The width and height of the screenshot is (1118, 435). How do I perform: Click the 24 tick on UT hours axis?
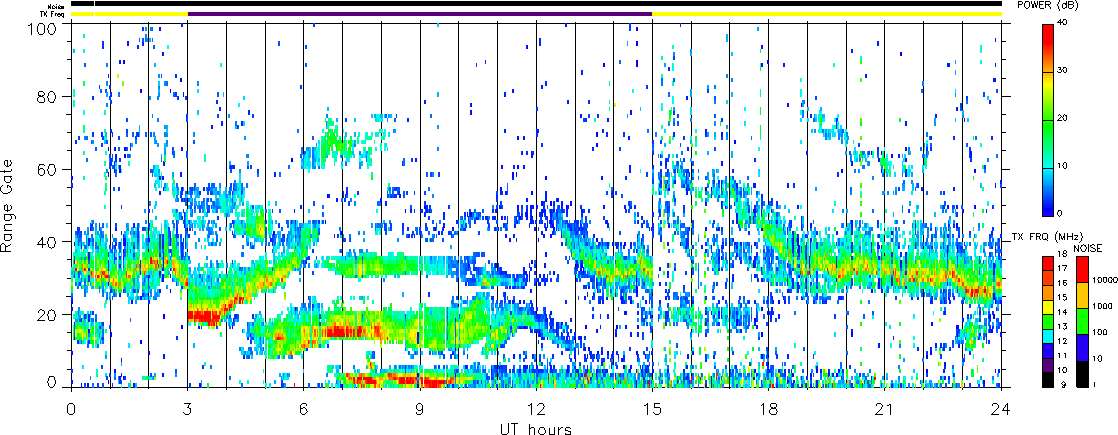[1001, 409]
